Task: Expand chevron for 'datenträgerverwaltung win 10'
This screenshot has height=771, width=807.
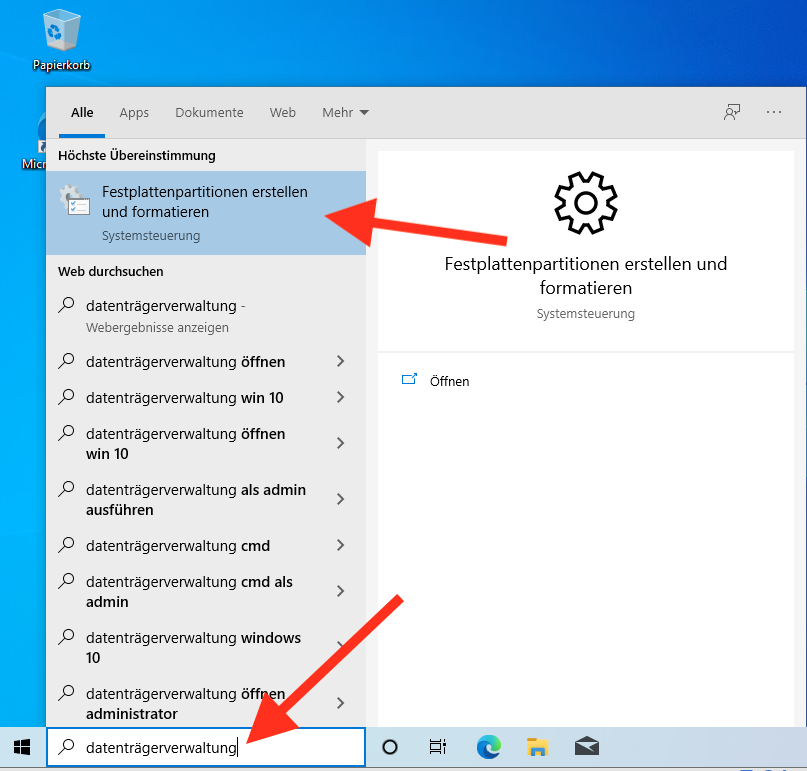Action: point(340,397)
